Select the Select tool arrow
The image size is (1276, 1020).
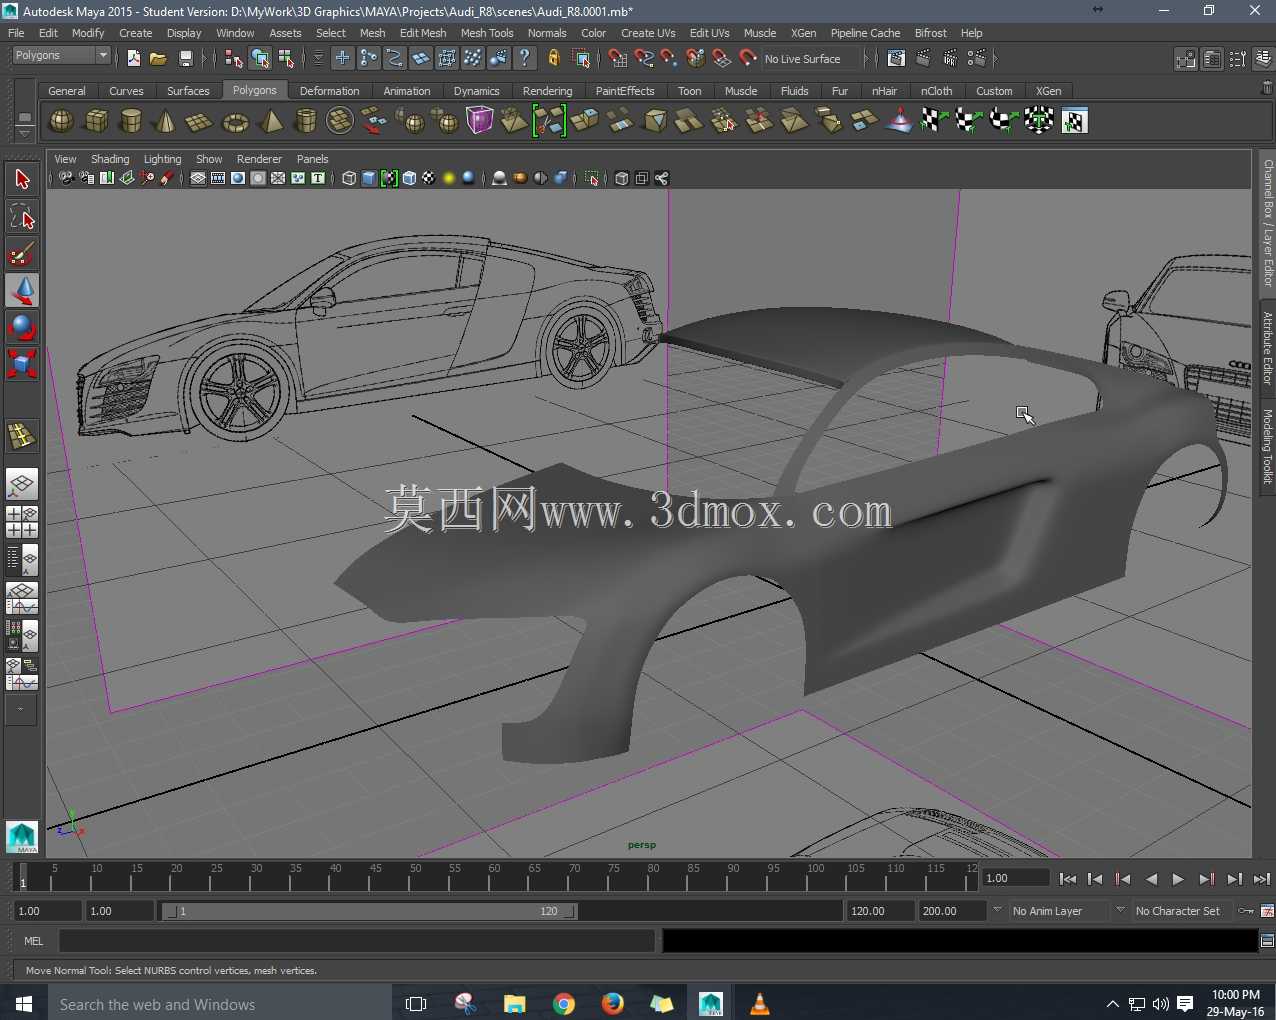pyautogui.click(x=22, y=180)
